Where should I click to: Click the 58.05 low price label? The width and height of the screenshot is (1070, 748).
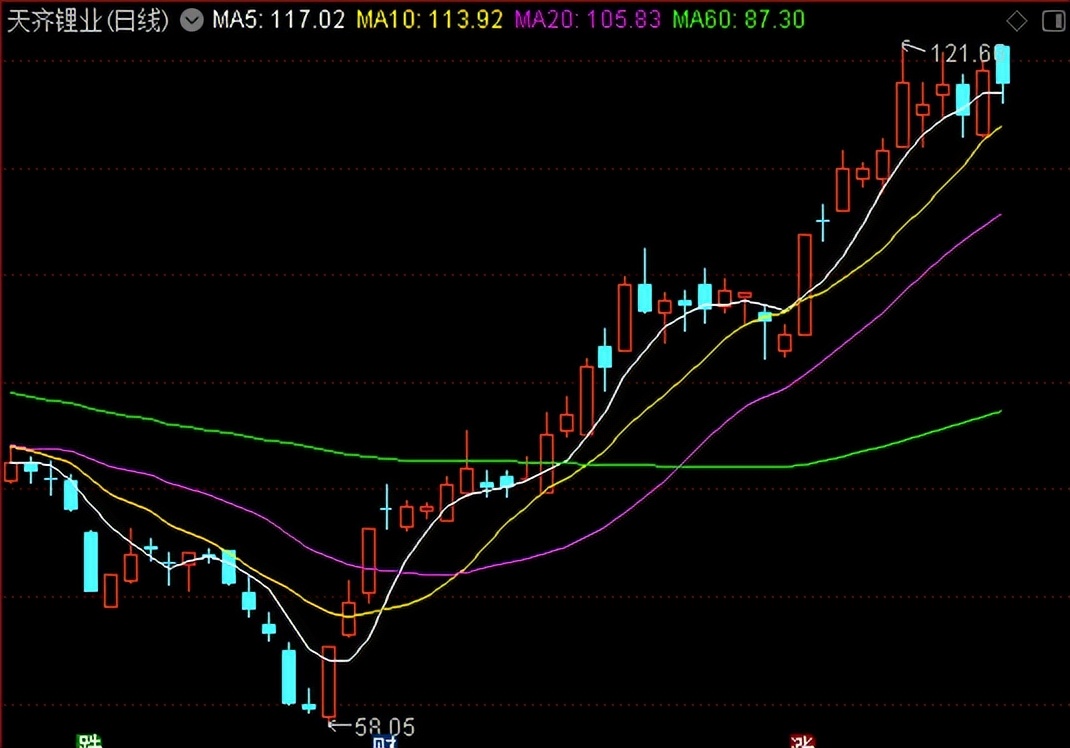coord(385,727)
